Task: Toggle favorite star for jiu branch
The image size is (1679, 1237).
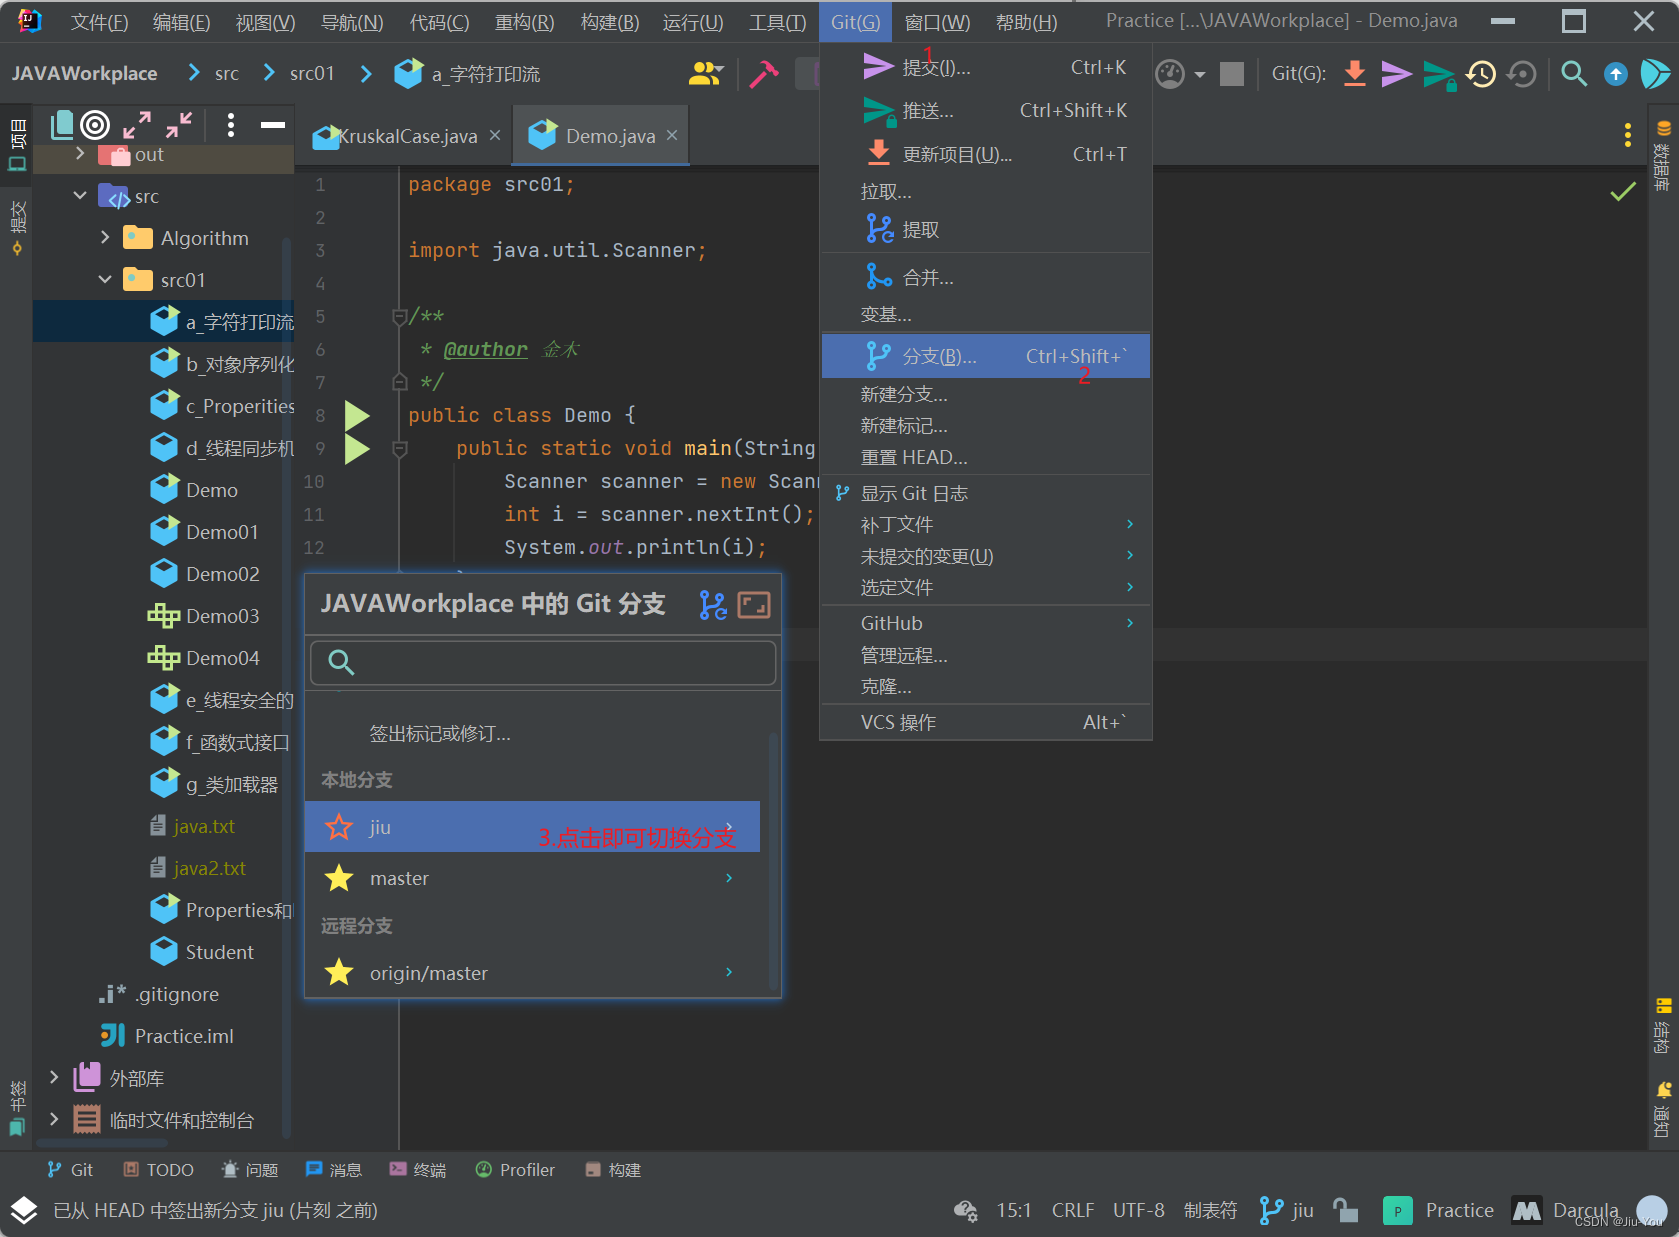Action: (x=339, y=827)
